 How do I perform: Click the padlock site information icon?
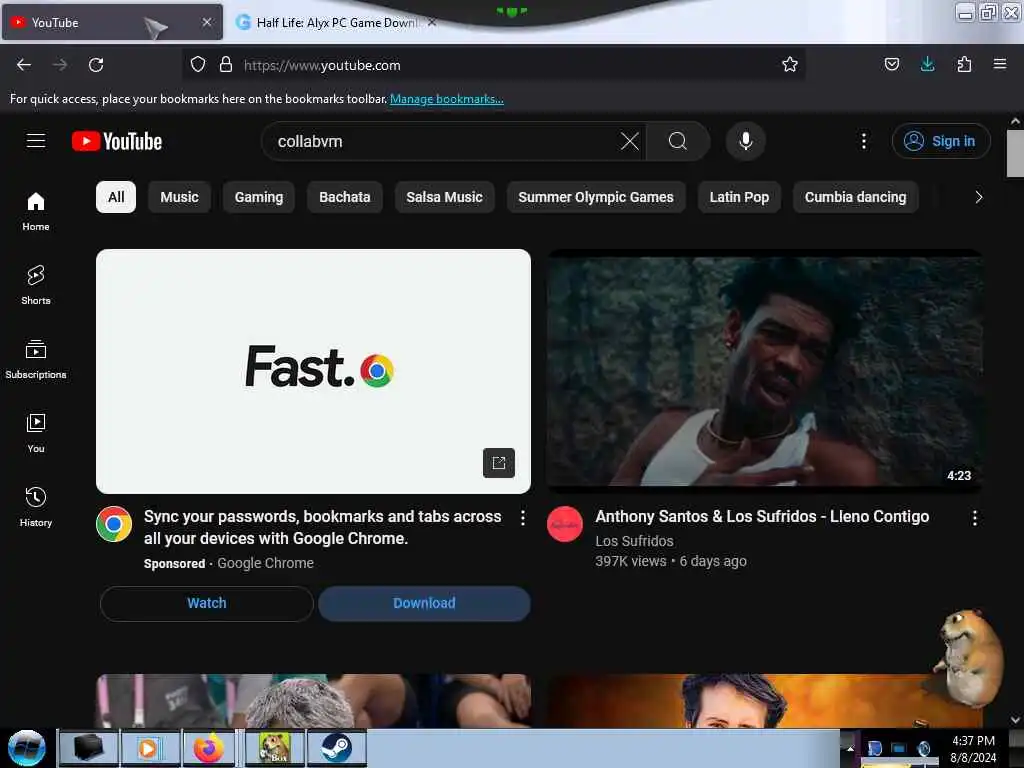tap(226, 65)
